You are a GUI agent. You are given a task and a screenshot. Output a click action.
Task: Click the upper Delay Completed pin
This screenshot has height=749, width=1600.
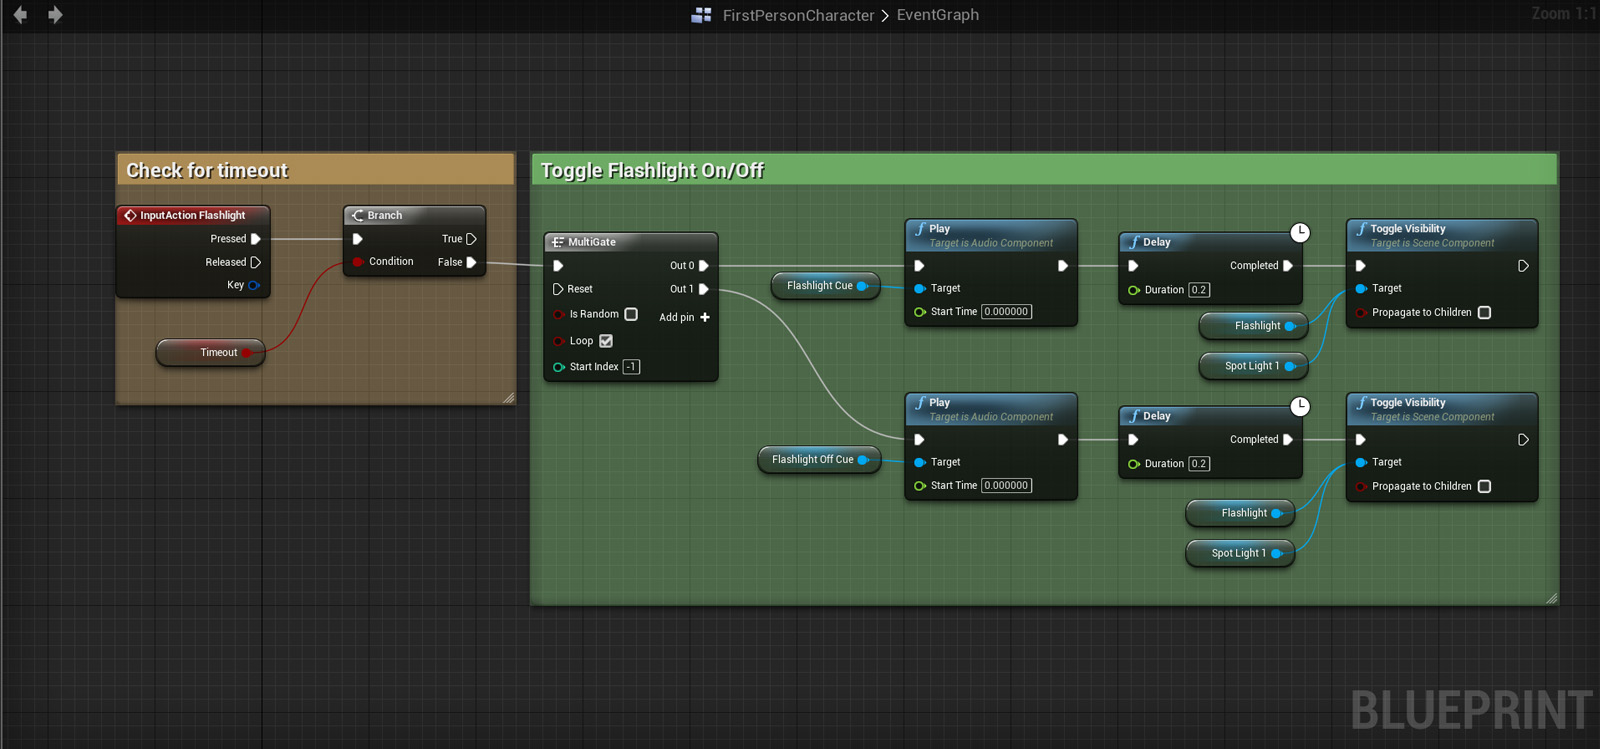(x=1287, y=266)
